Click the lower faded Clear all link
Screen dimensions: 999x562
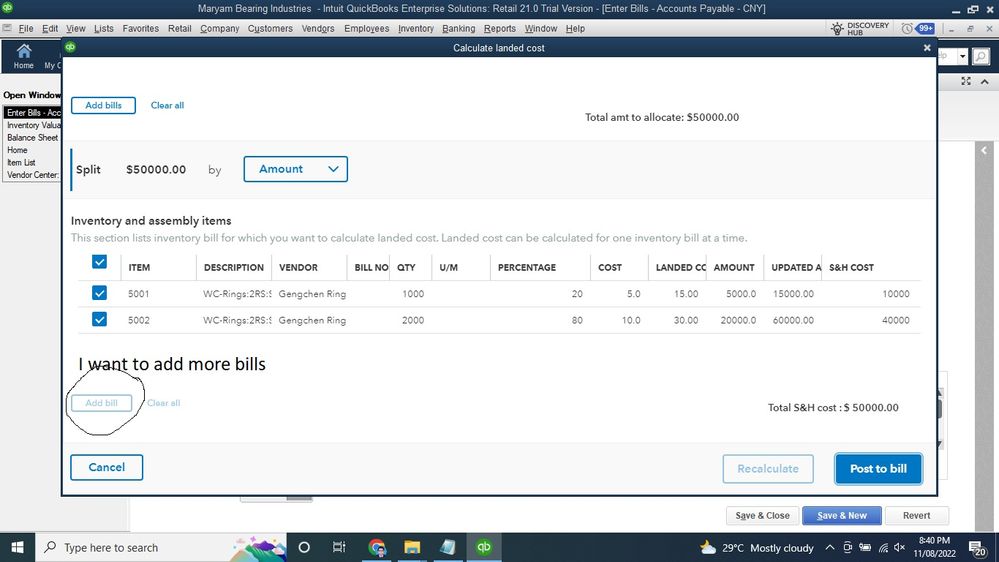(163, 403)
